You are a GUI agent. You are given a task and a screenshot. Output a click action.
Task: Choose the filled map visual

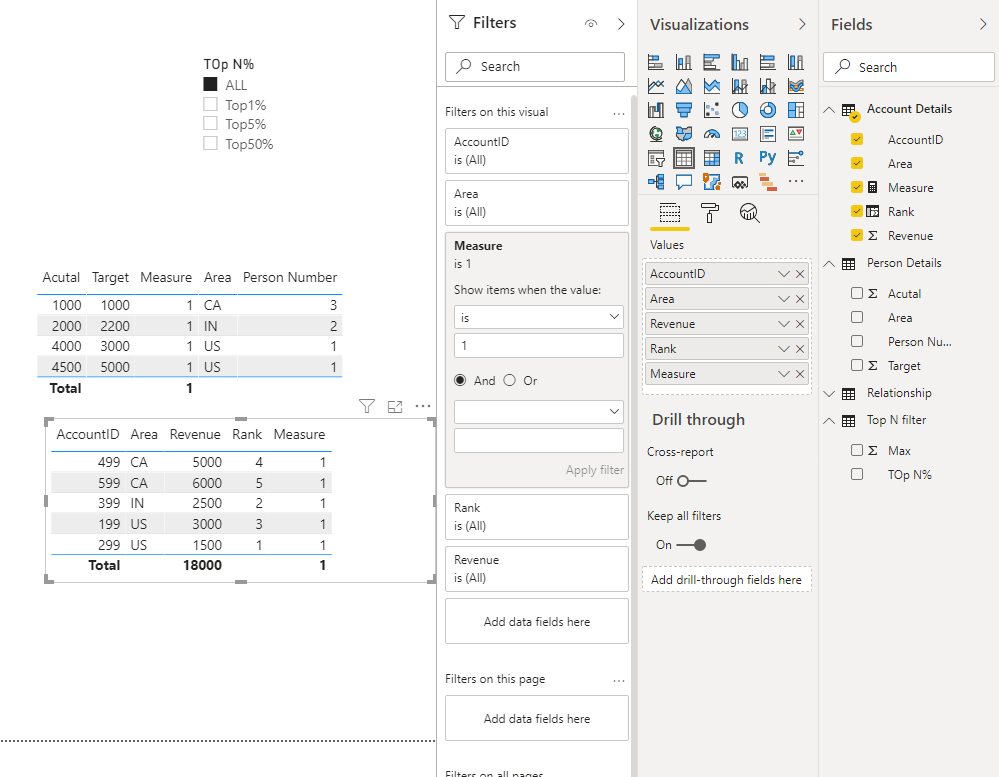click(684, 134)
